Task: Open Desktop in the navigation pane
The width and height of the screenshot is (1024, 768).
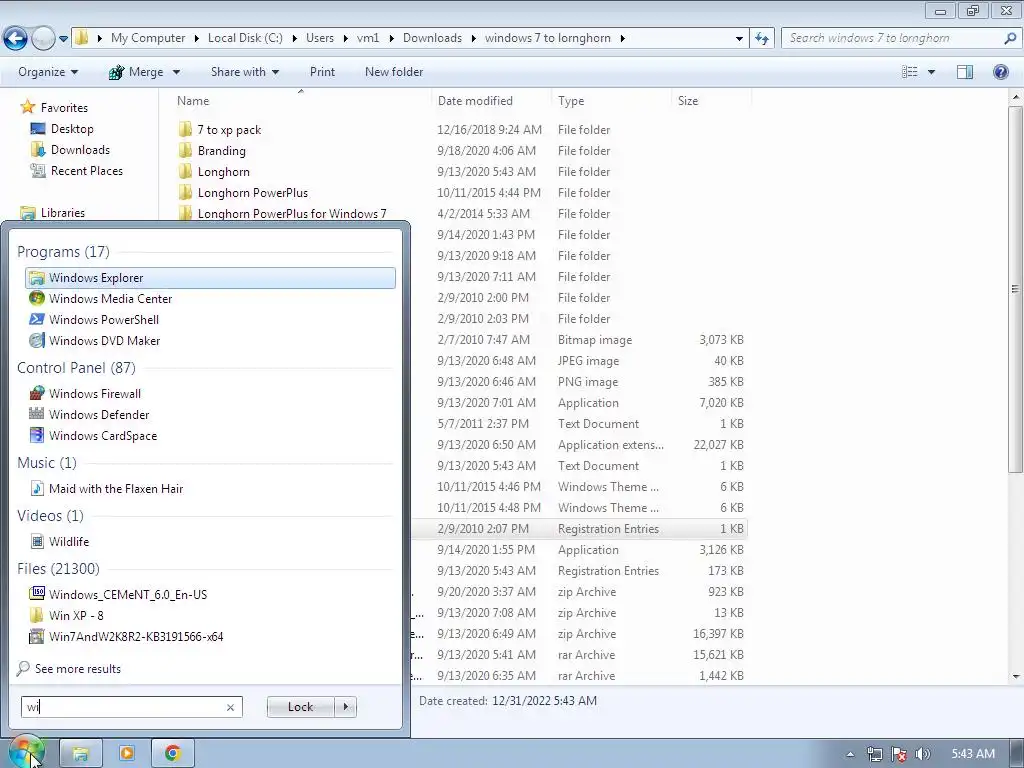Action: point(72,129)
